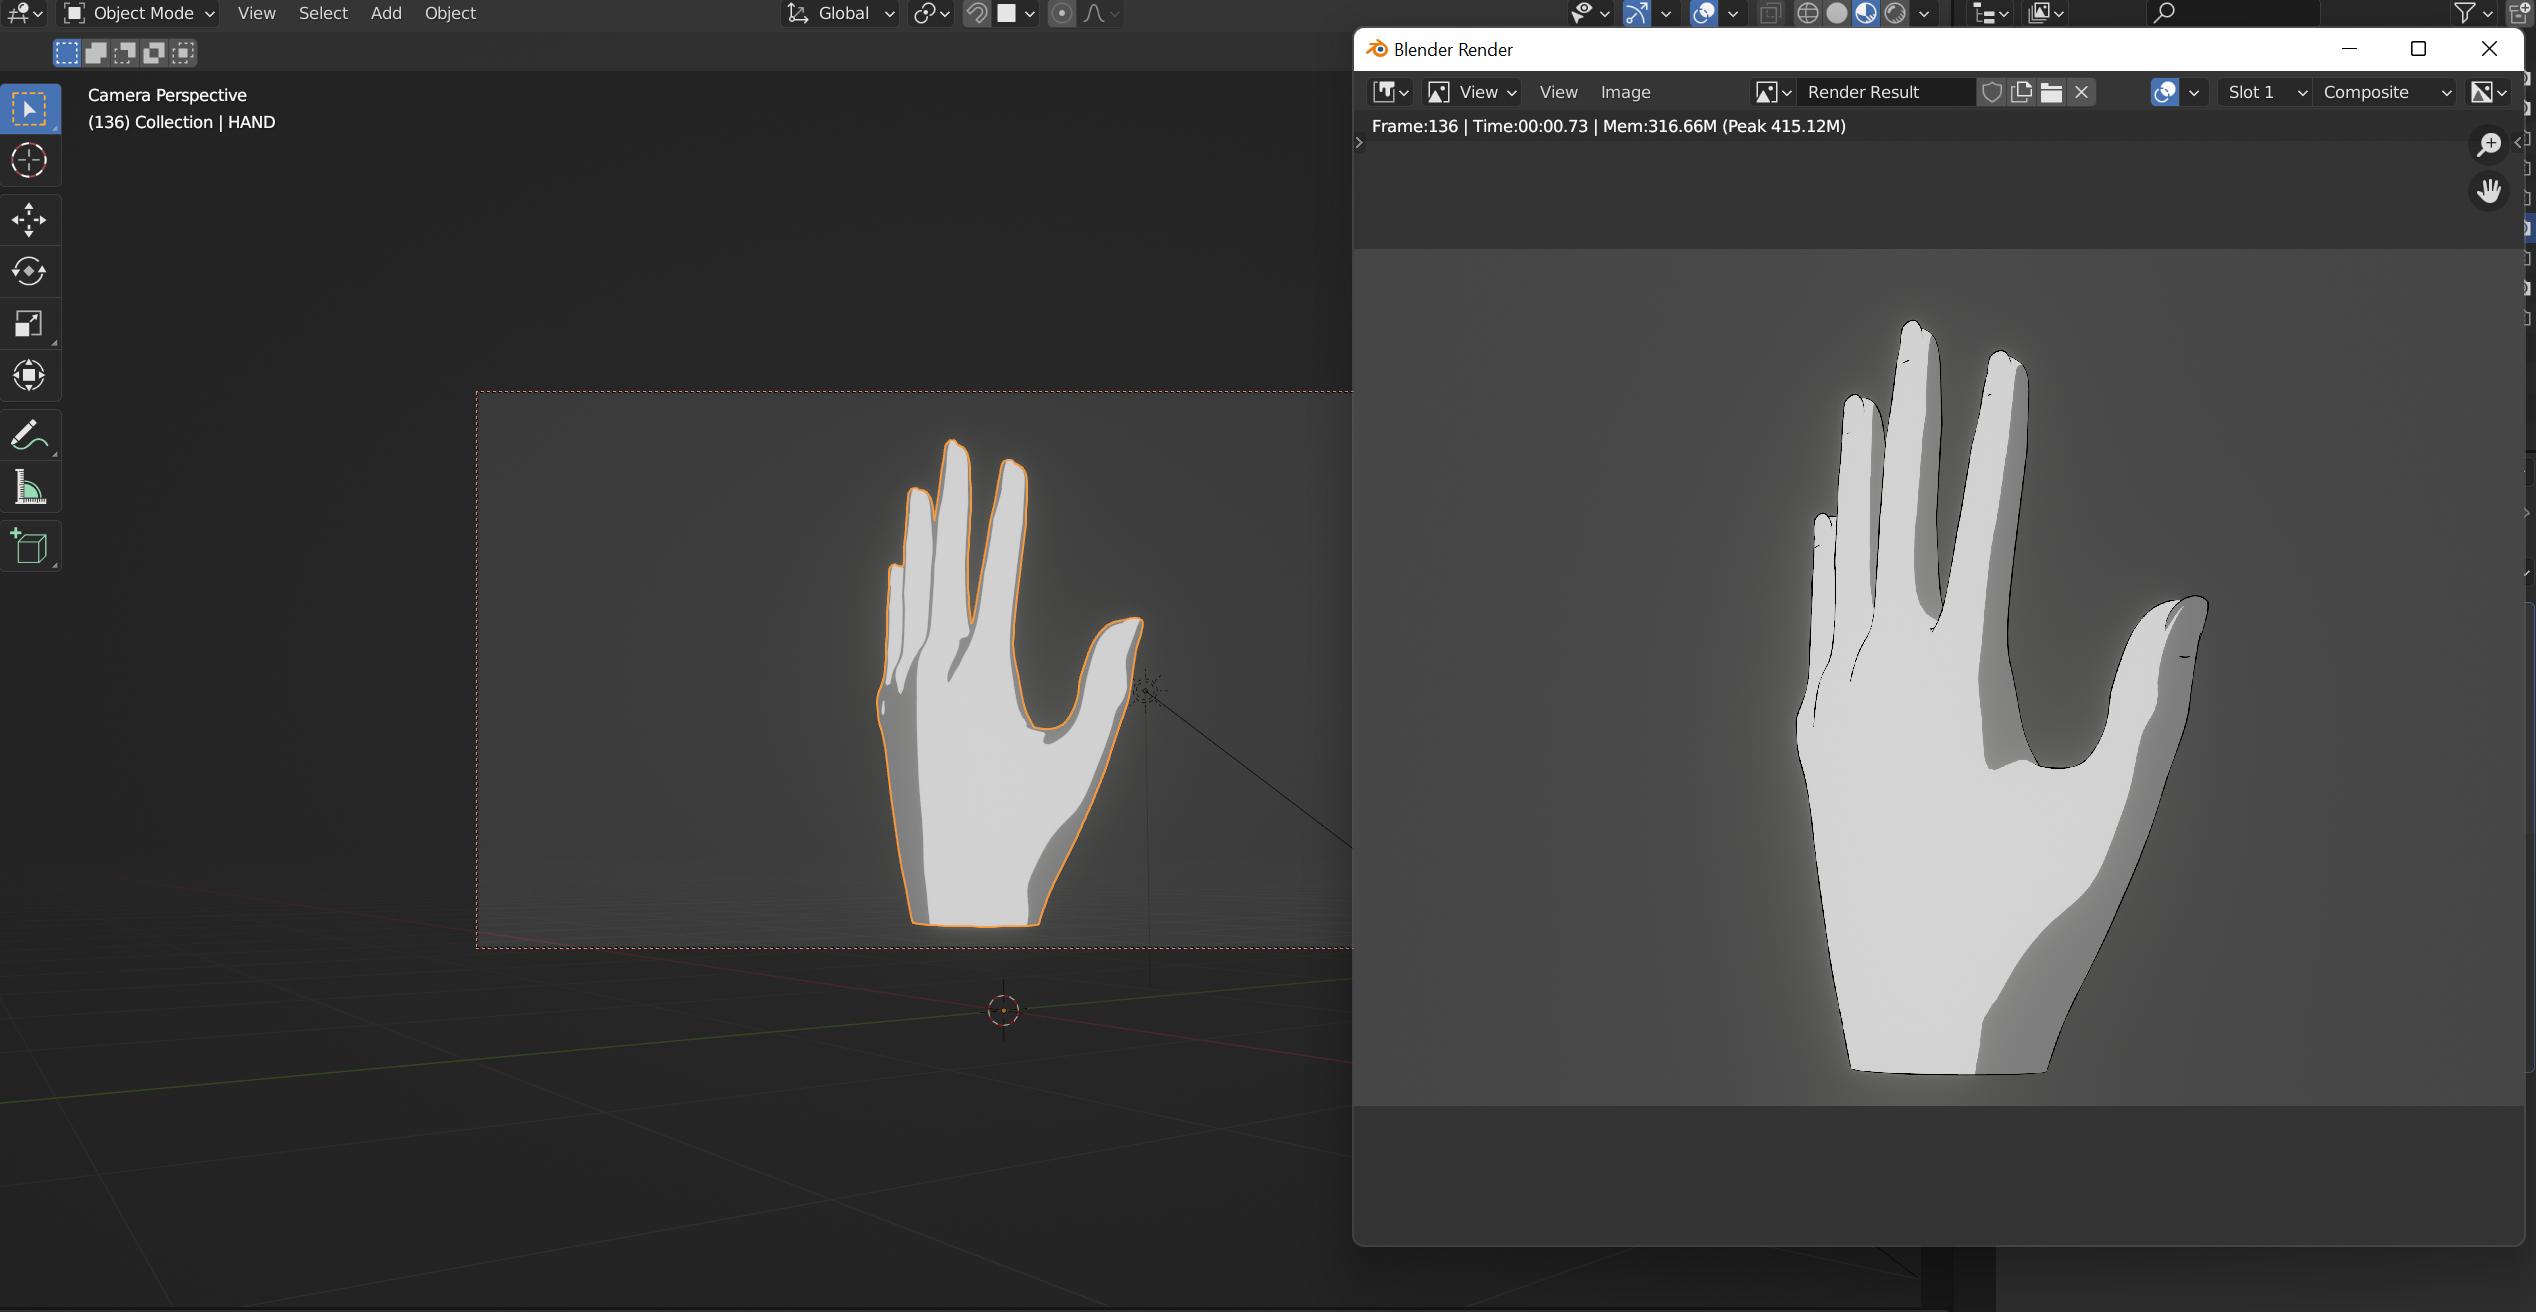Screen dimensions: 2536x1312
Task: Set selection mode to Extend
Action: pos(96,53)
